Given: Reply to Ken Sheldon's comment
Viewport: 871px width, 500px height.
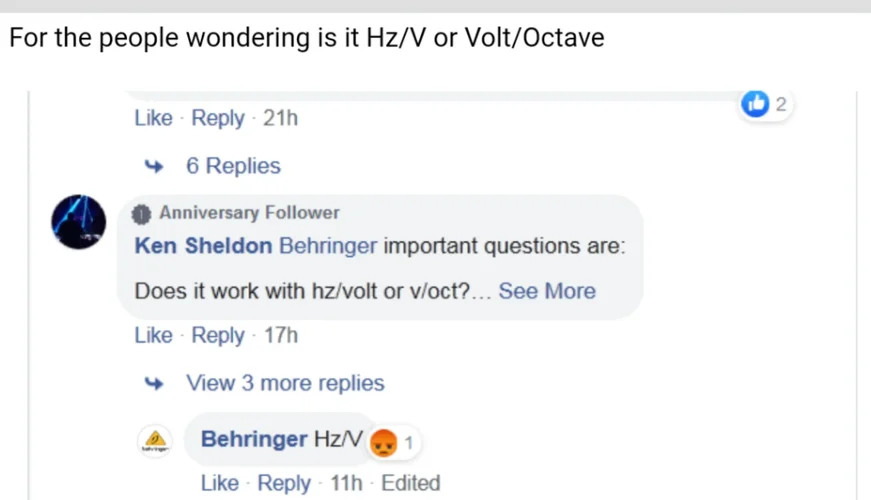Looking at the screenshot, I should [x=218, y=335].
